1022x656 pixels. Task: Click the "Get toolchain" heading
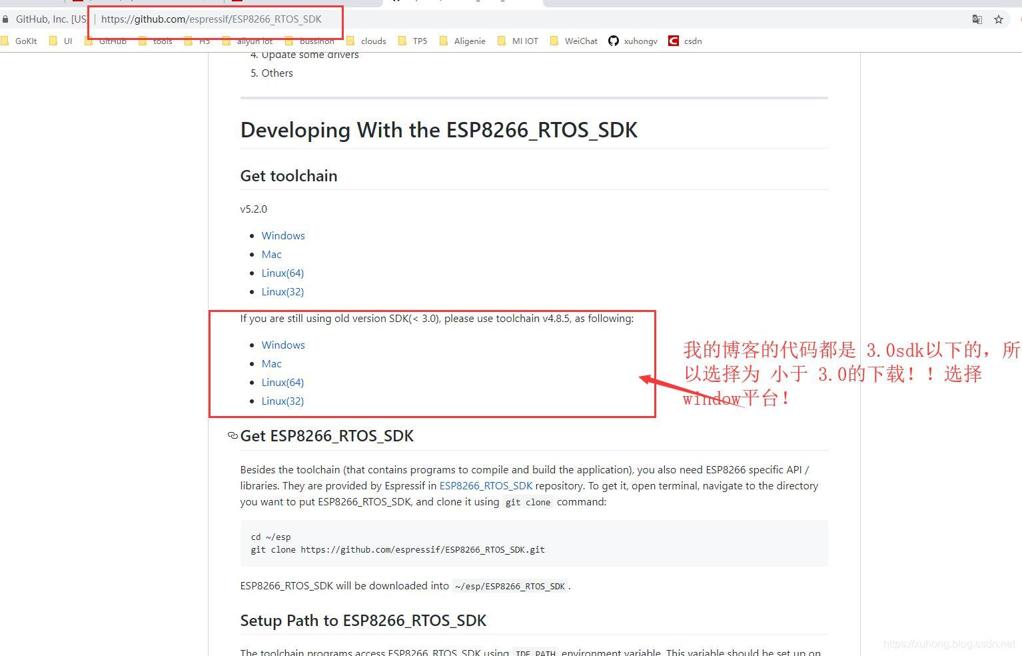pyautogui.click(x=289, y=176)
